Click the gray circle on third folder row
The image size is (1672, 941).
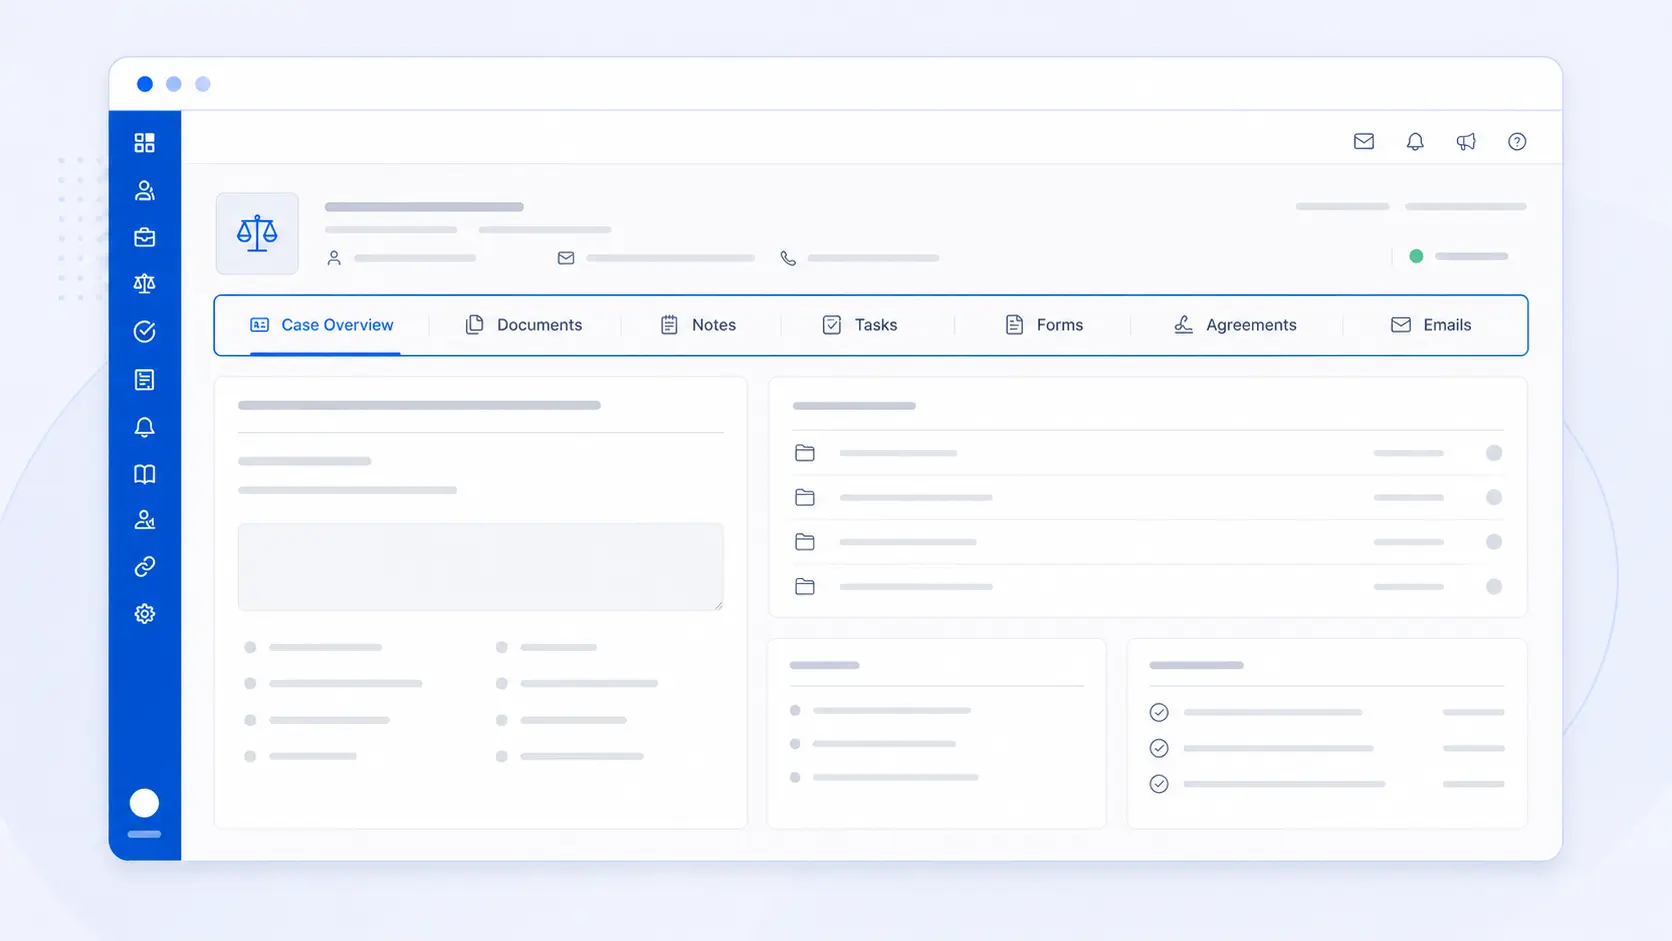1494,542
